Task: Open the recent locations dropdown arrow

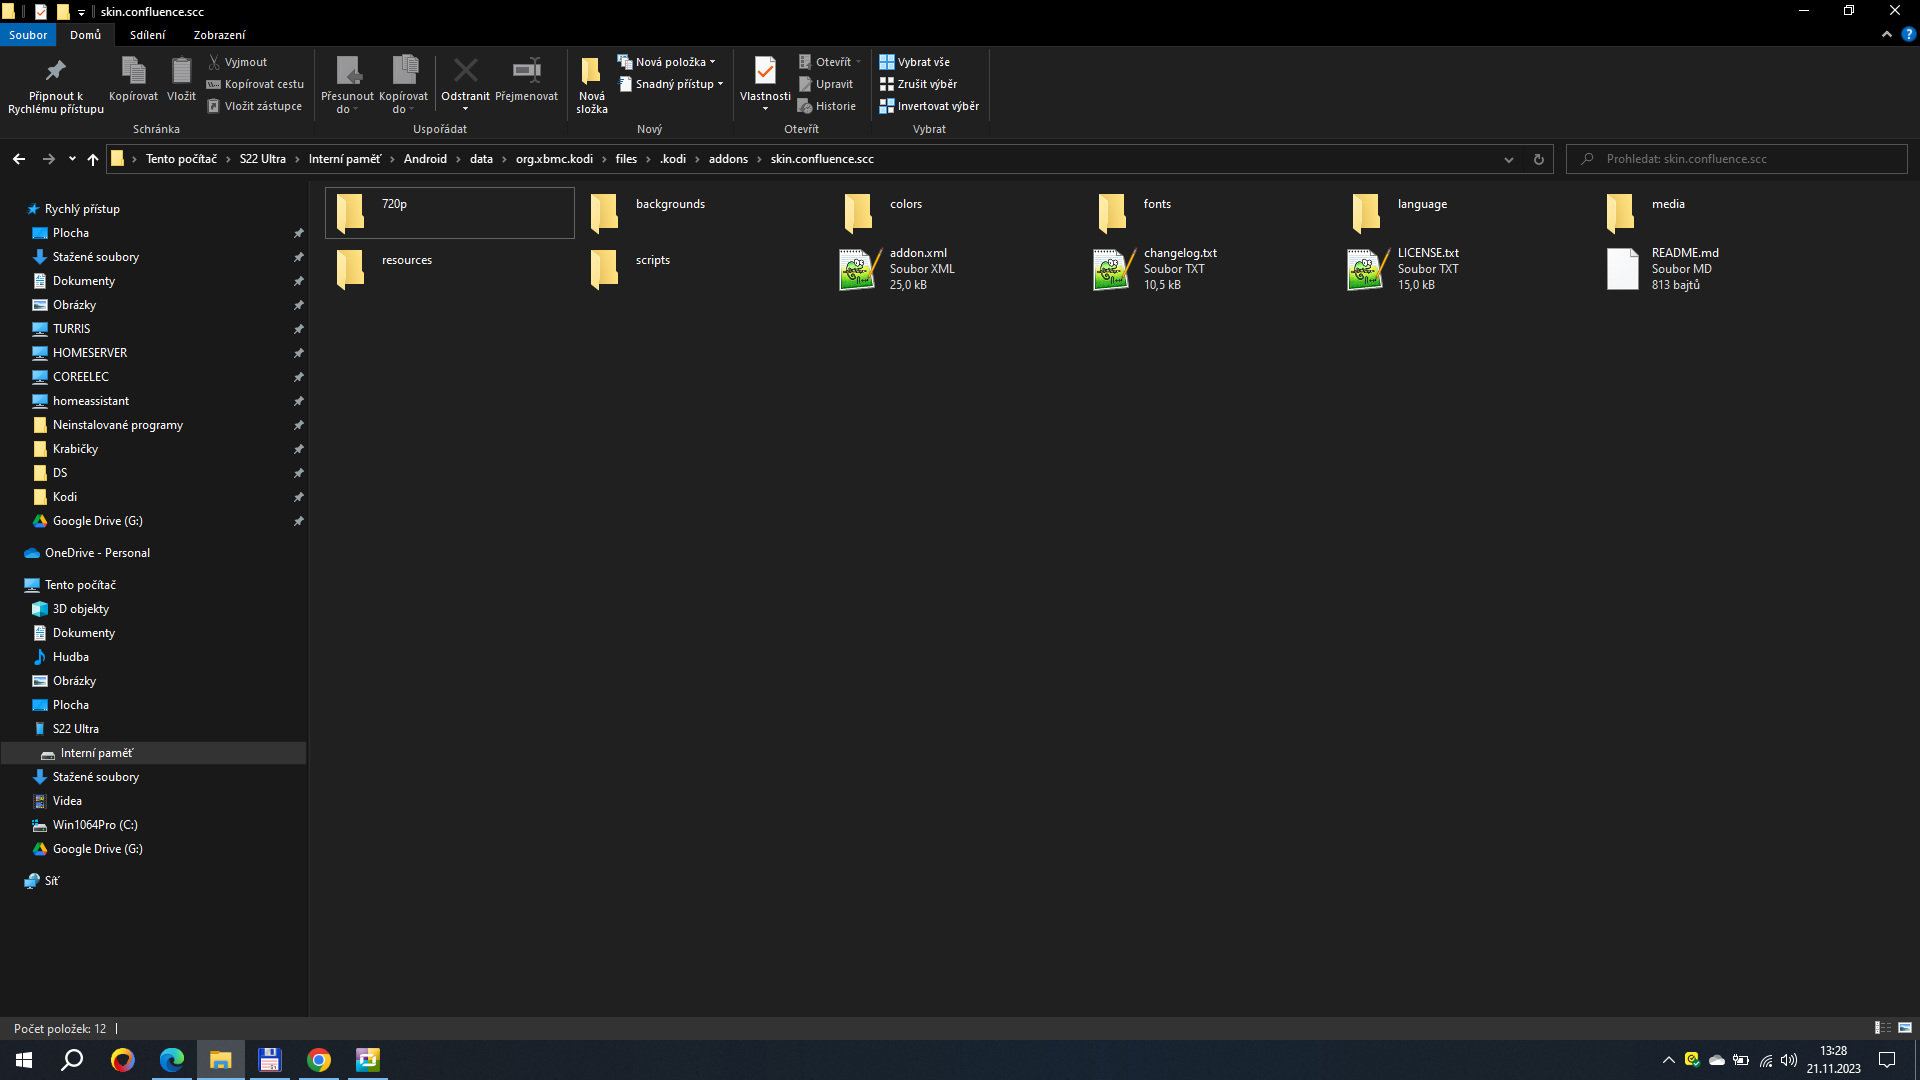Action: [72, 159]
